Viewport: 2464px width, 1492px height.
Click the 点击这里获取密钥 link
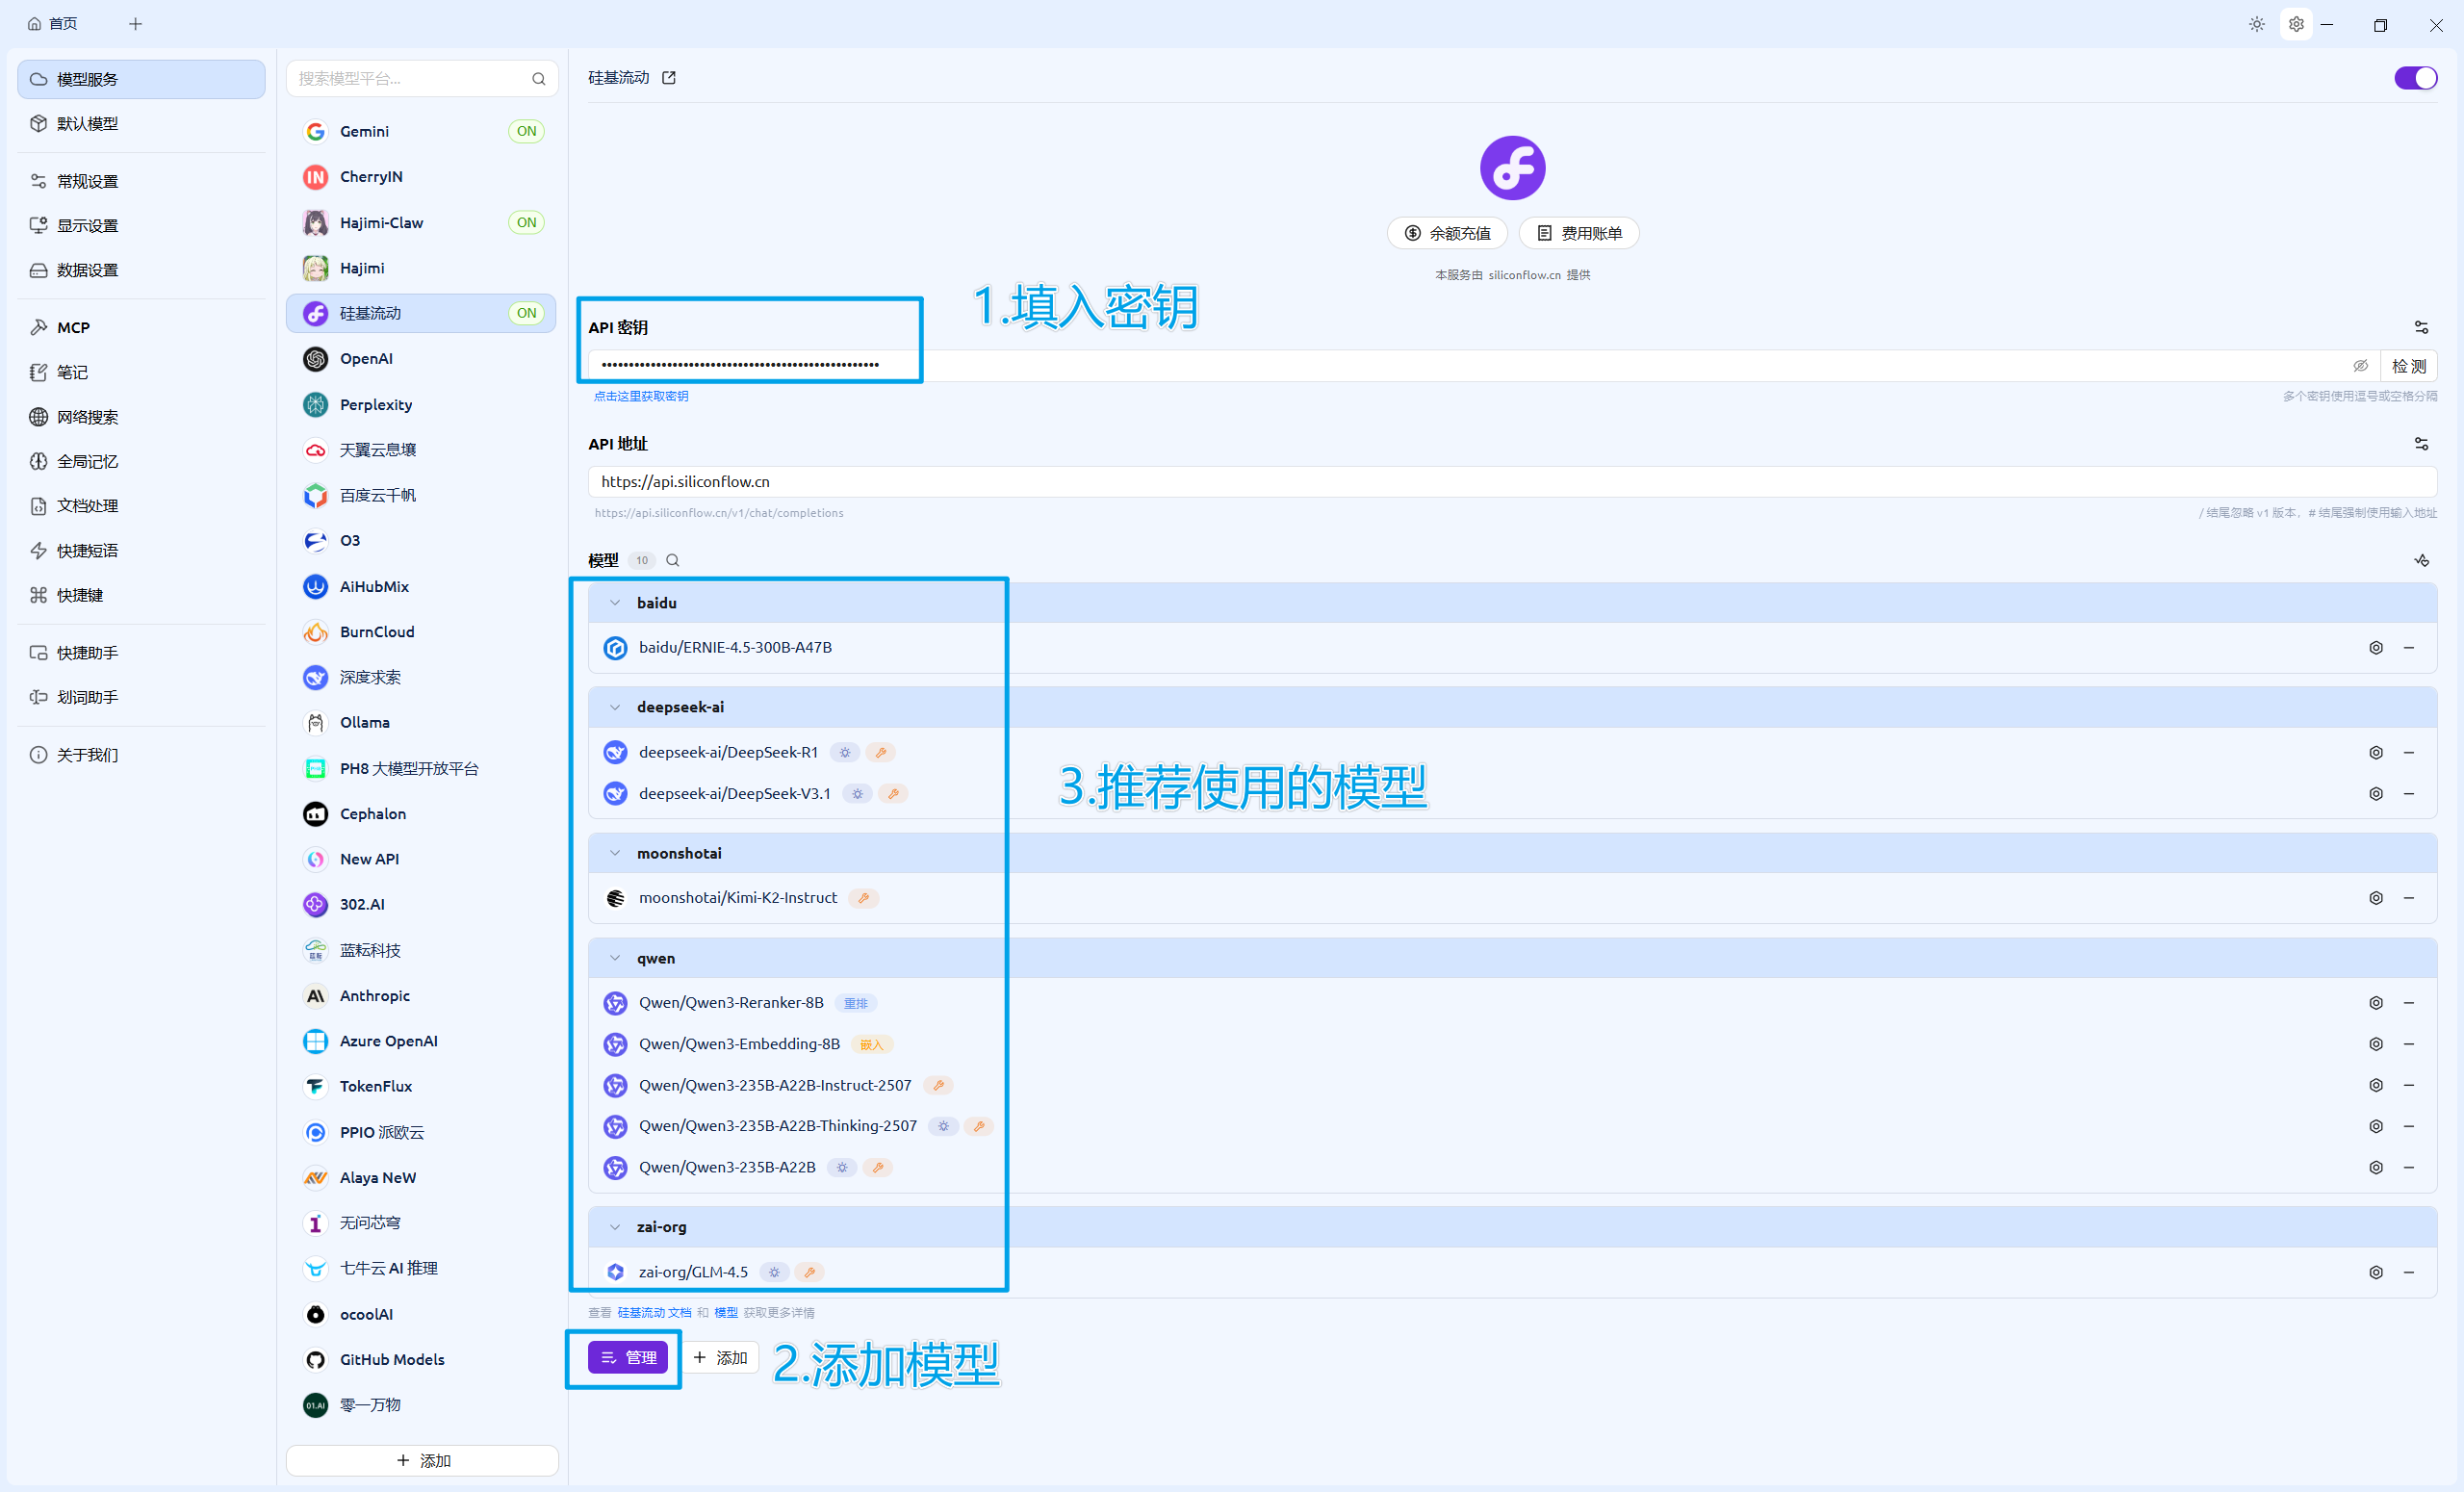point(640,396)
